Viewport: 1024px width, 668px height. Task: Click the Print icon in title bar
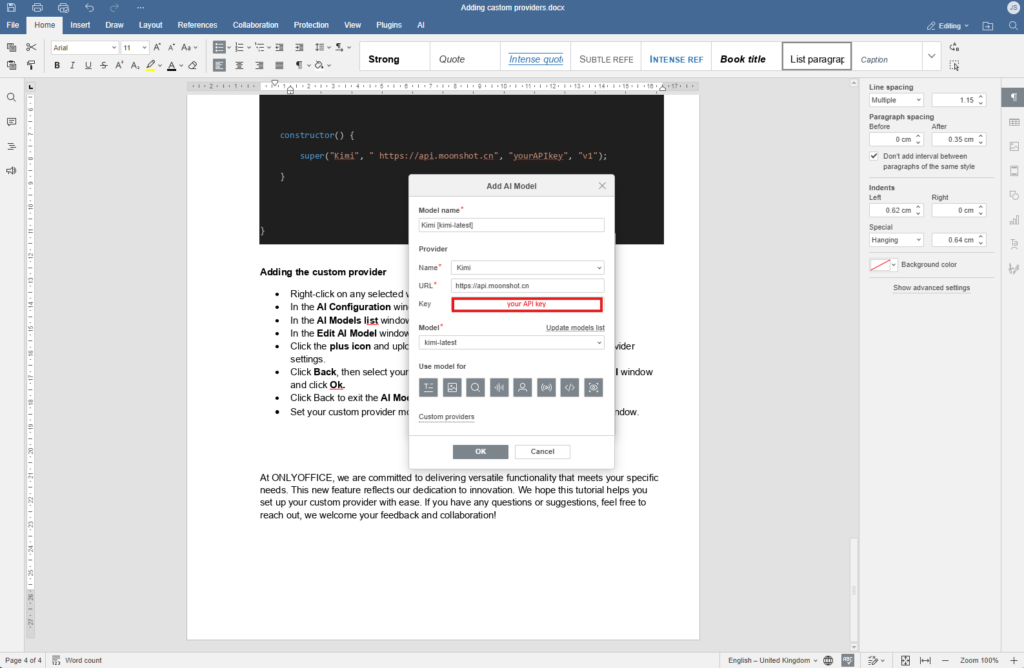point(37,8)
